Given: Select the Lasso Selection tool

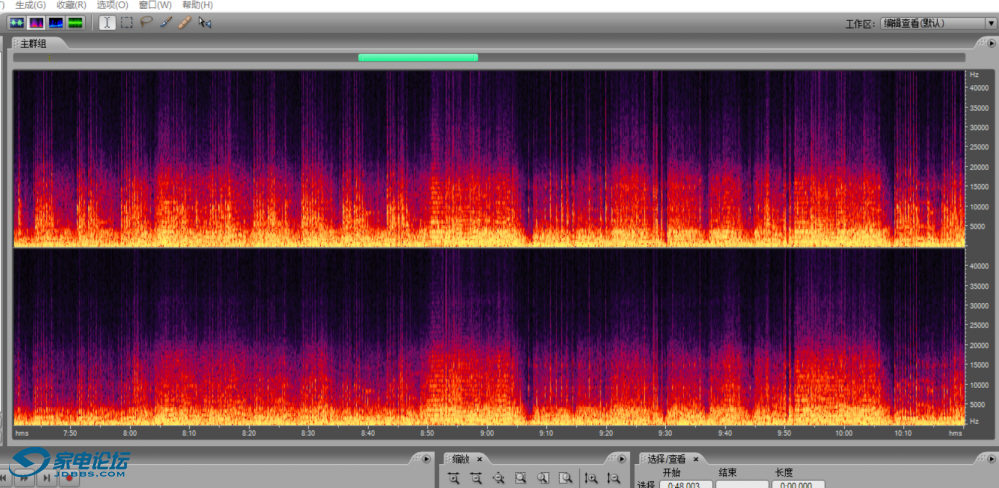Looking at the screenshot, I should coord(146,22).
